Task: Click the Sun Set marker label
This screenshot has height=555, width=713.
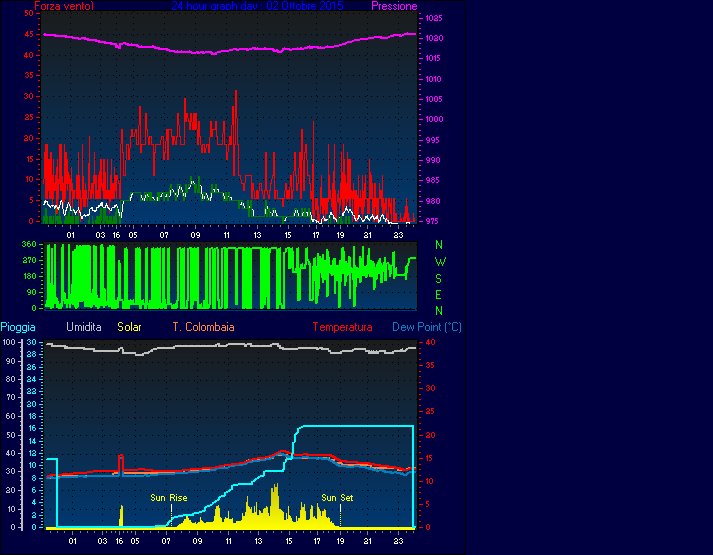Action: (337, 497)
